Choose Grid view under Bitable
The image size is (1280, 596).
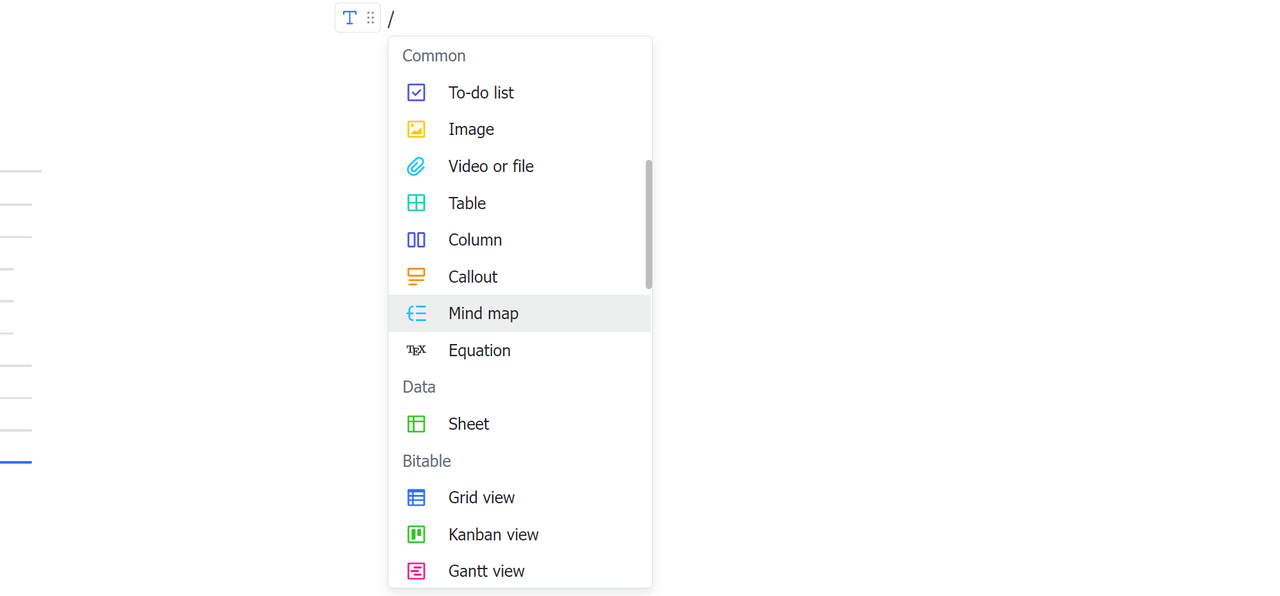click(x=481, y=498)
